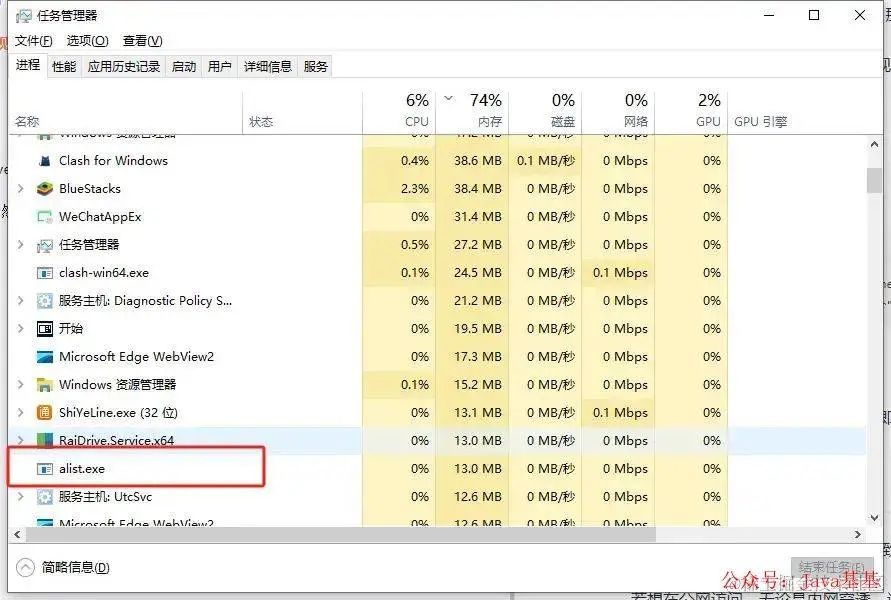The image size is (891, 600).
Task: Click the horizontal scrollbar thumb
Action: [341, 535]
